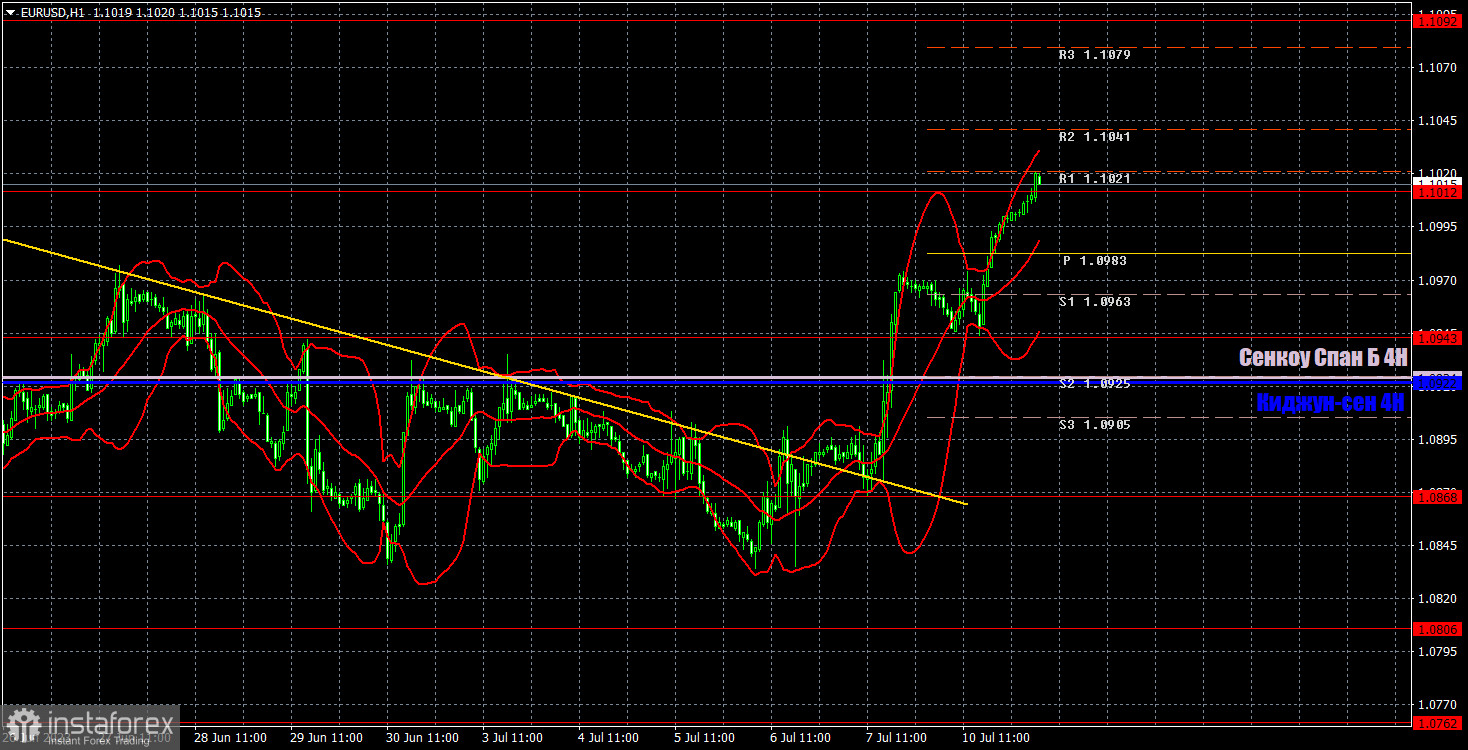Image resolution: width=1468 pixels, height=750 pixels.
Task: Select the S1 1.0963 support label
Action: 1095,302
